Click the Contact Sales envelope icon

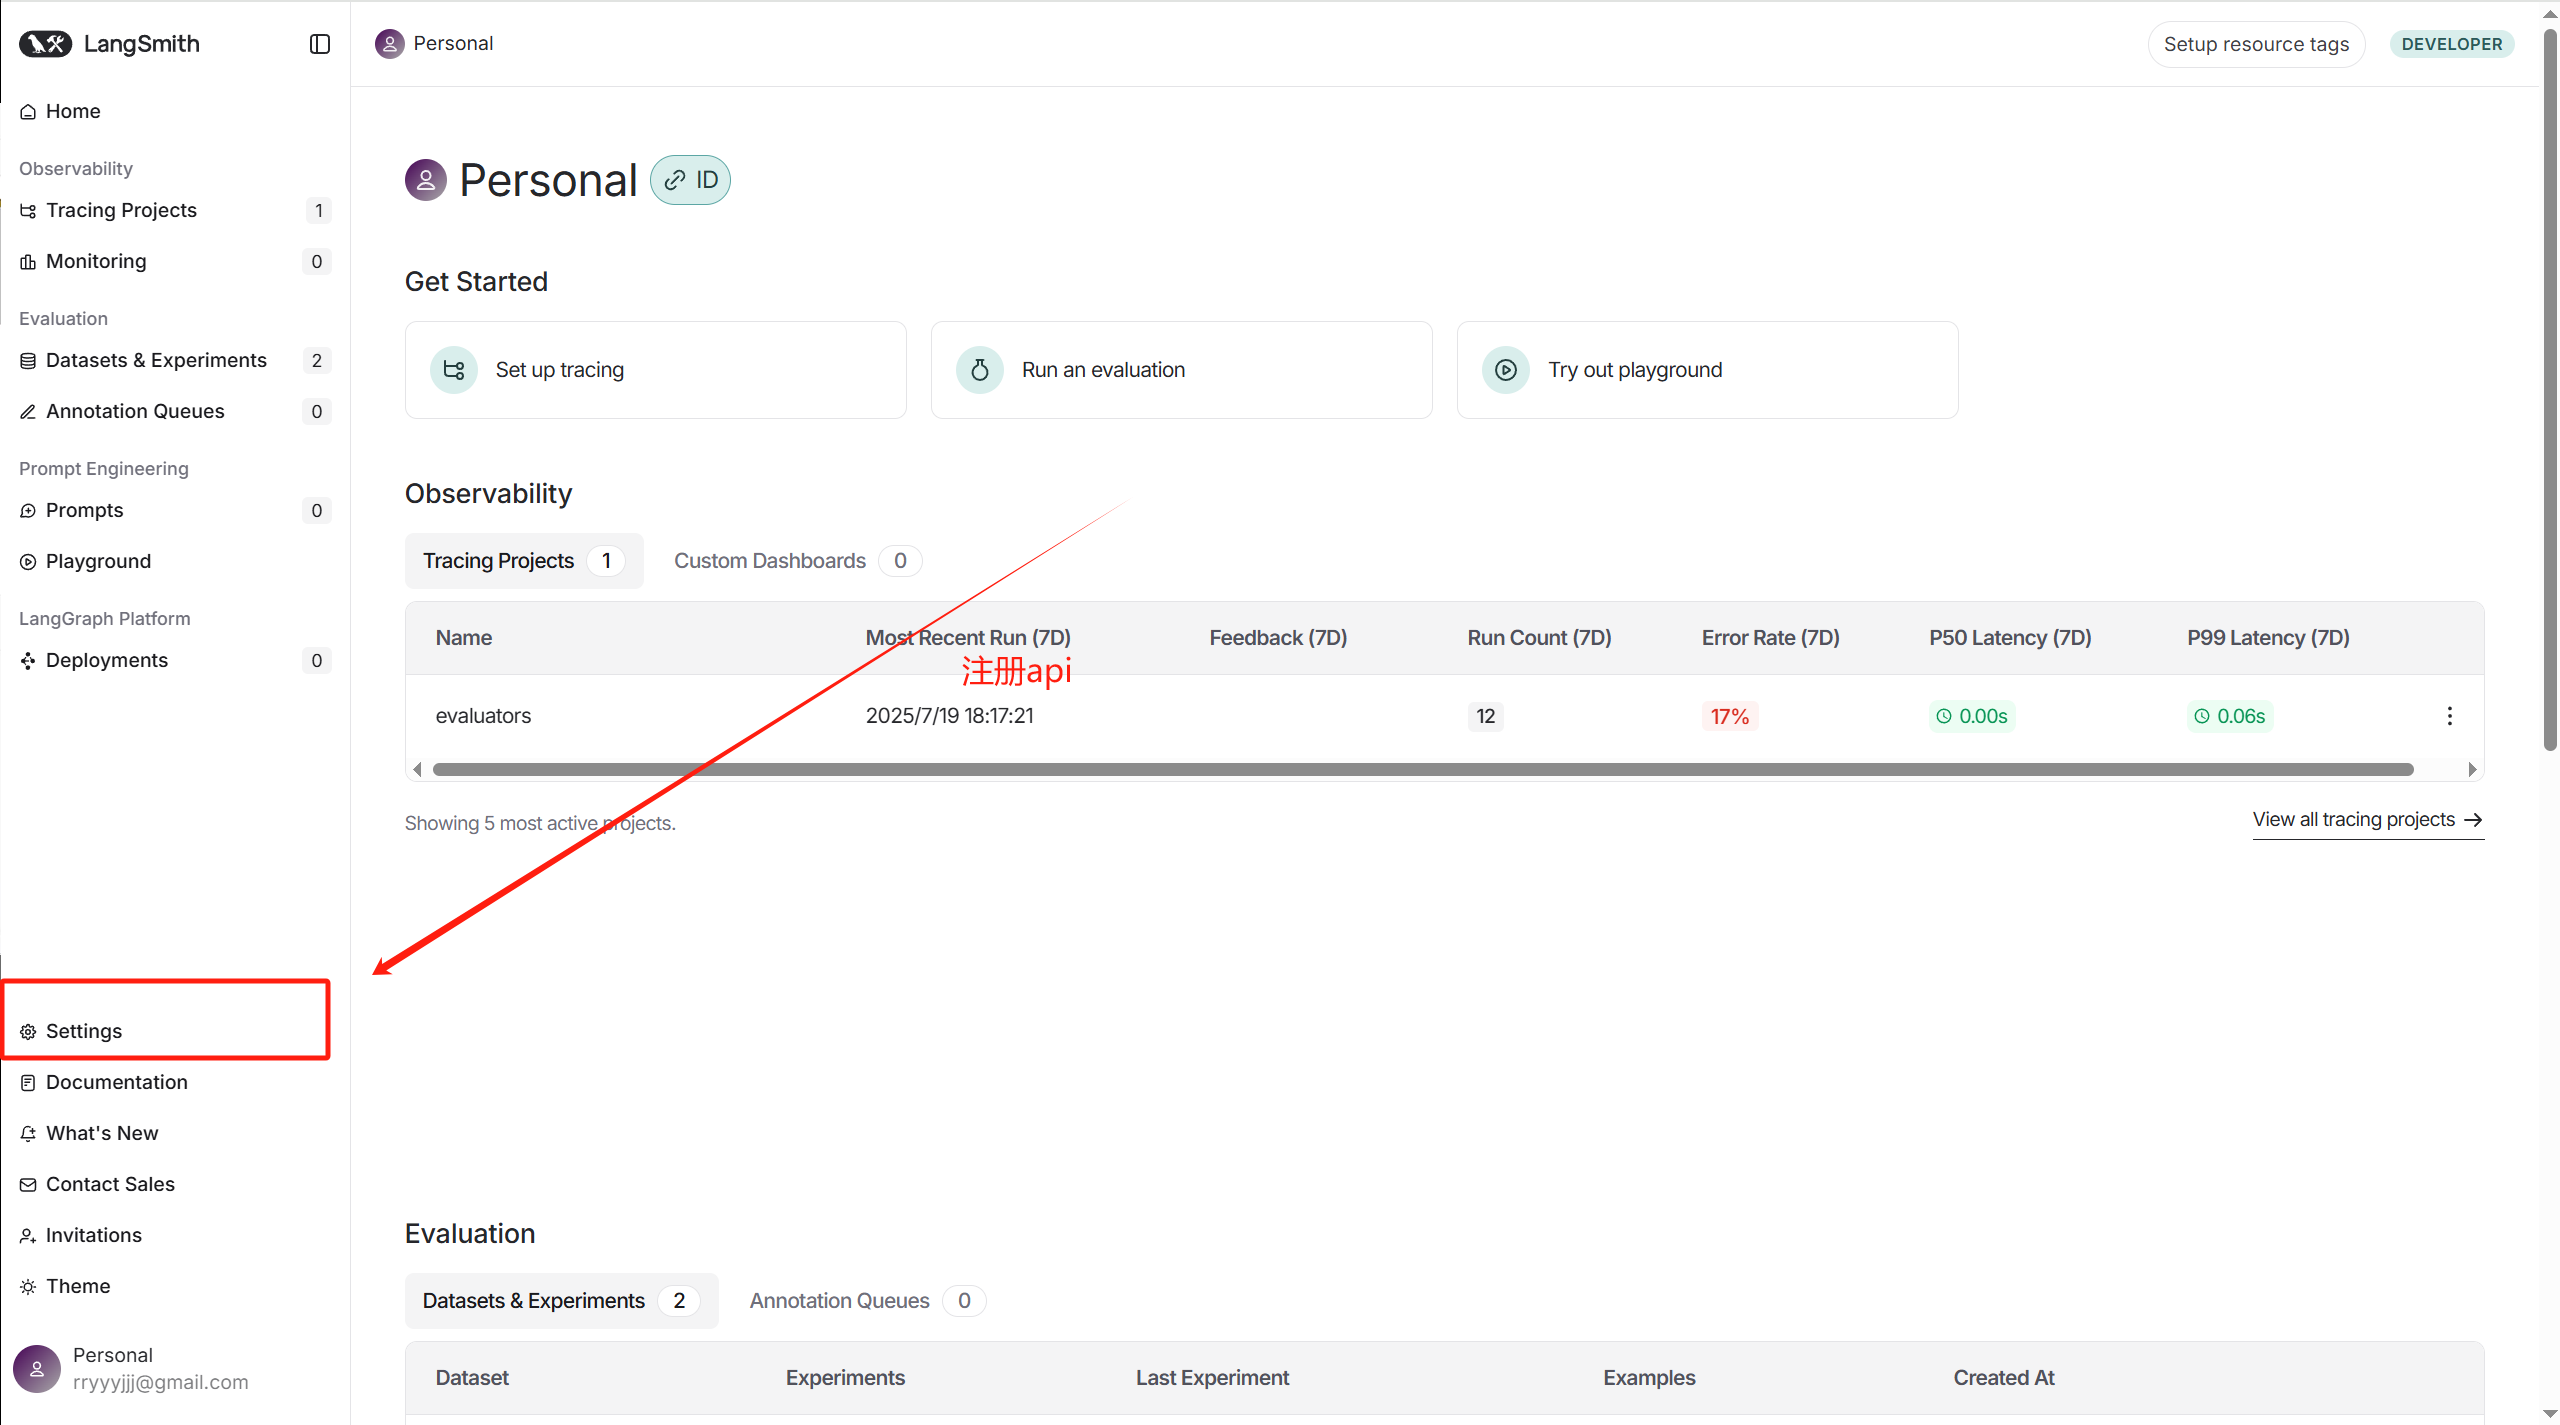(x=28, y=1185)
